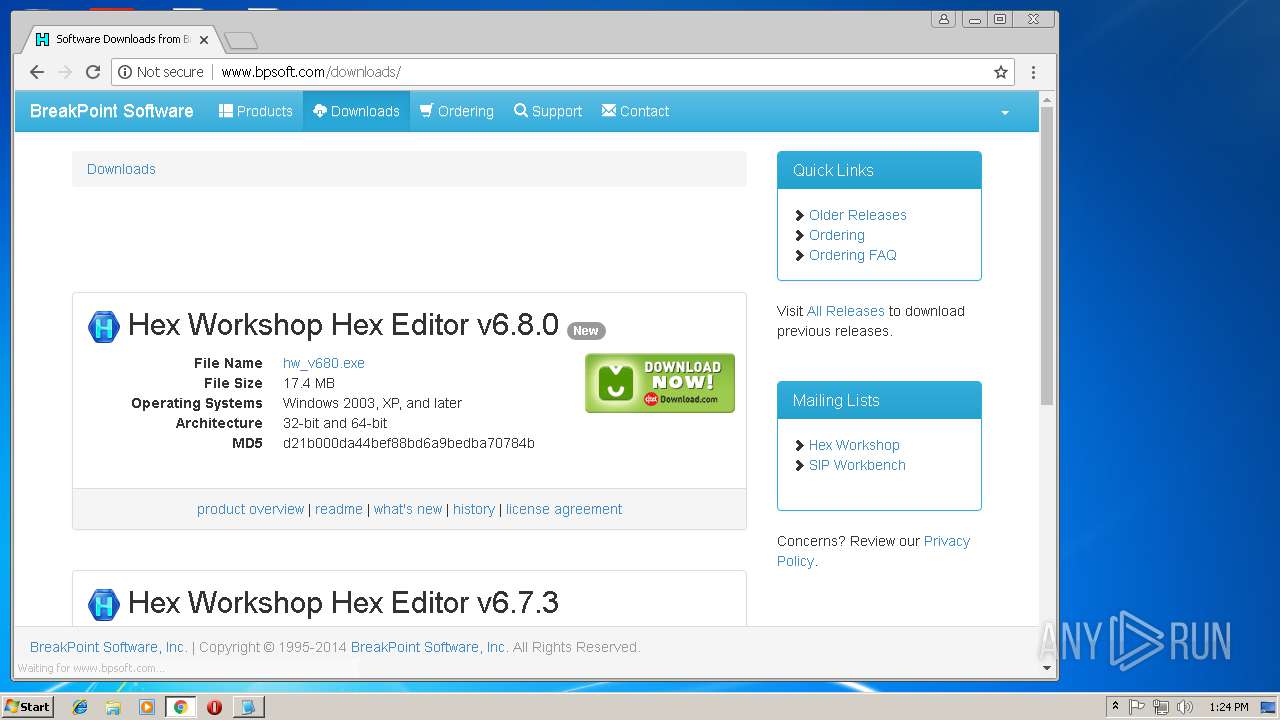This screenshot has height=720, width=1280.
Task: Switch to Chrome taskbar icon
Action: (x=180, y=707)
